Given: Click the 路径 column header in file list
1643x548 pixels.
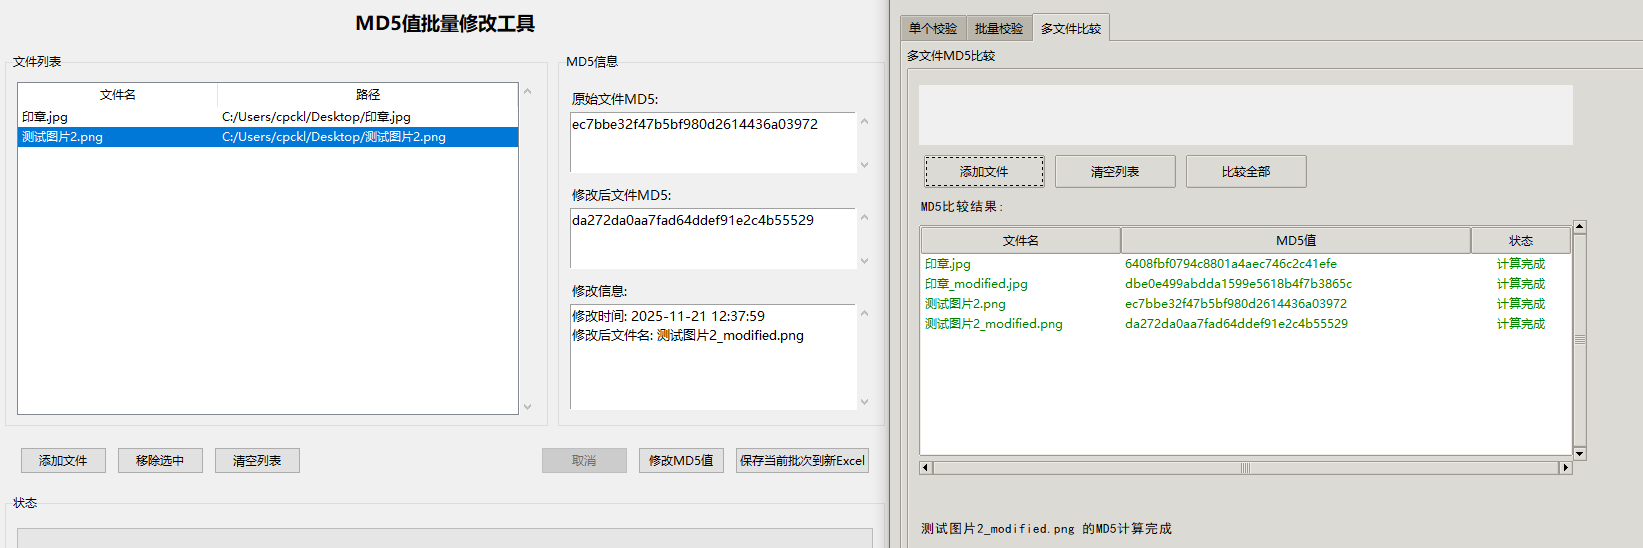Looking at the screenshot, I should (367, 95).
